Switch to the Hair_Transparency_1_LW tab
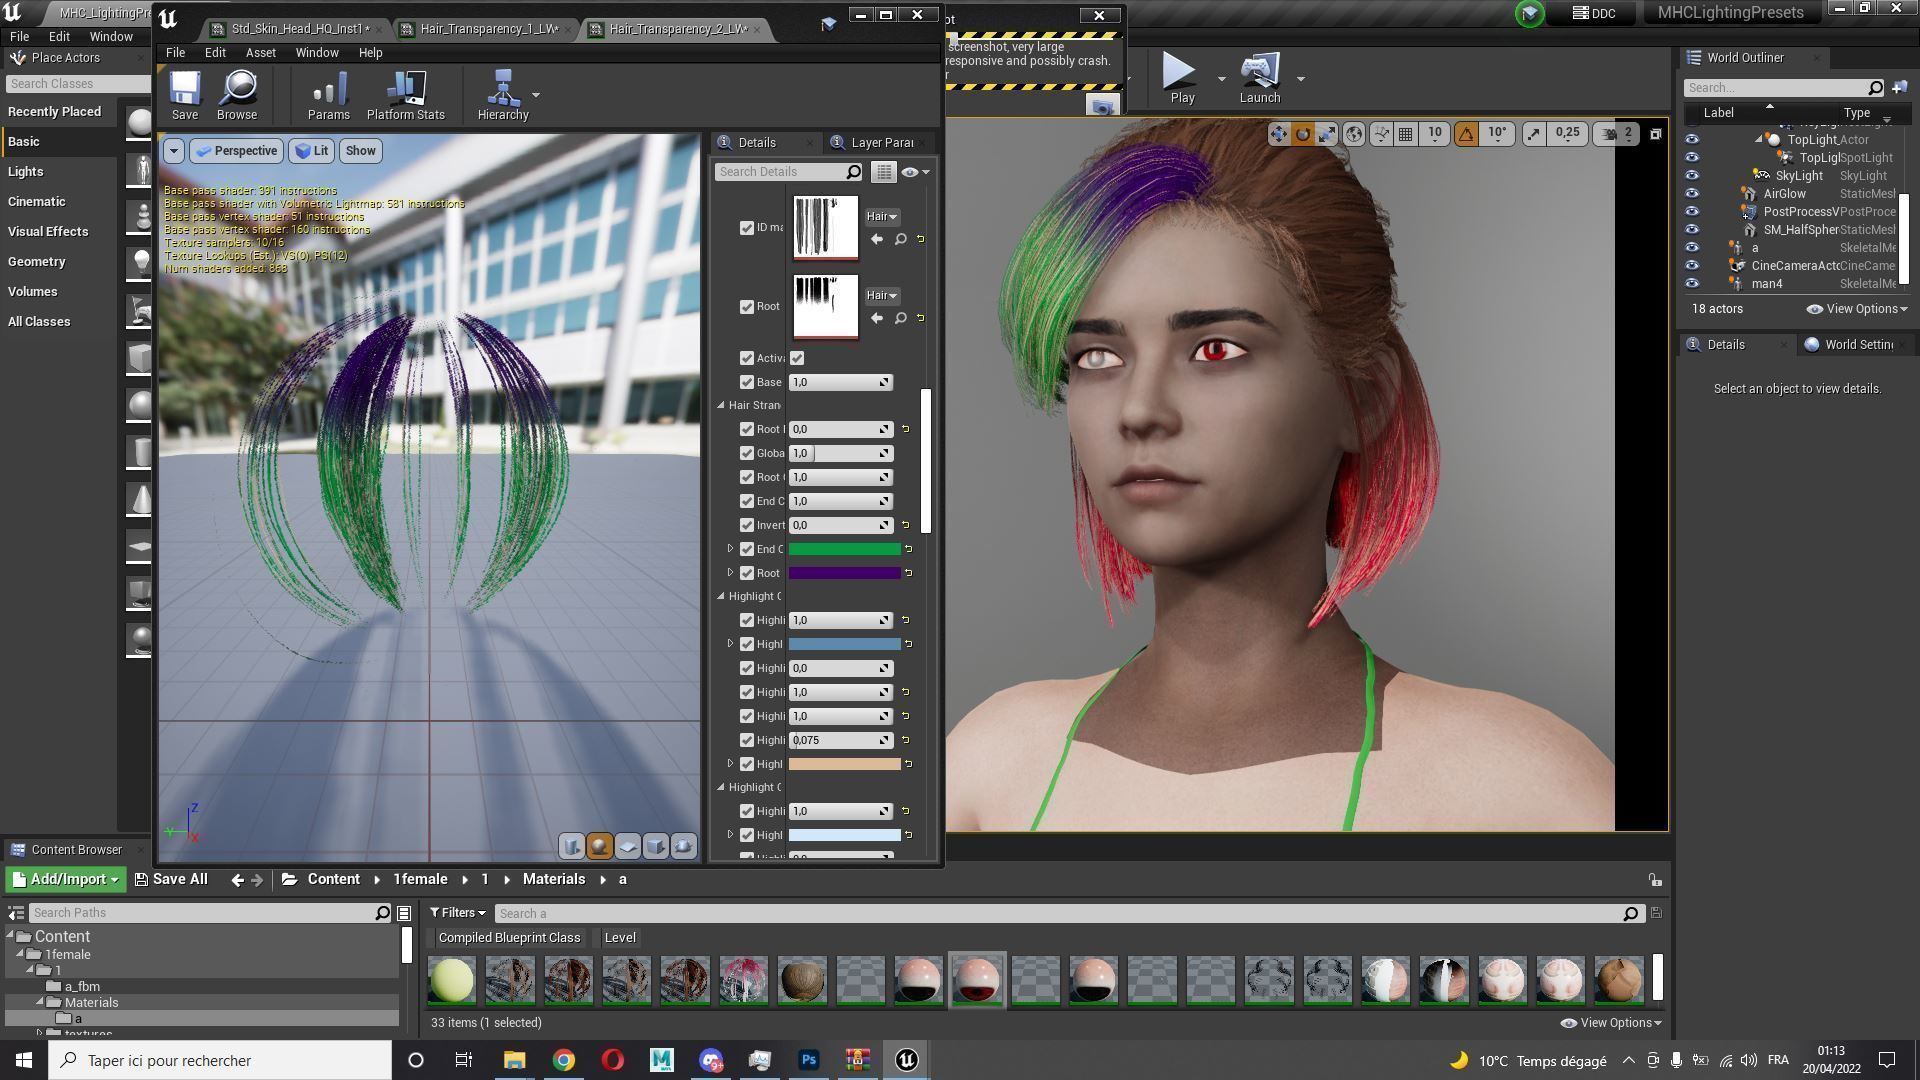The width and height of the screenshot is (1920, 1080). pyautogui.click(x=487, y=29)
